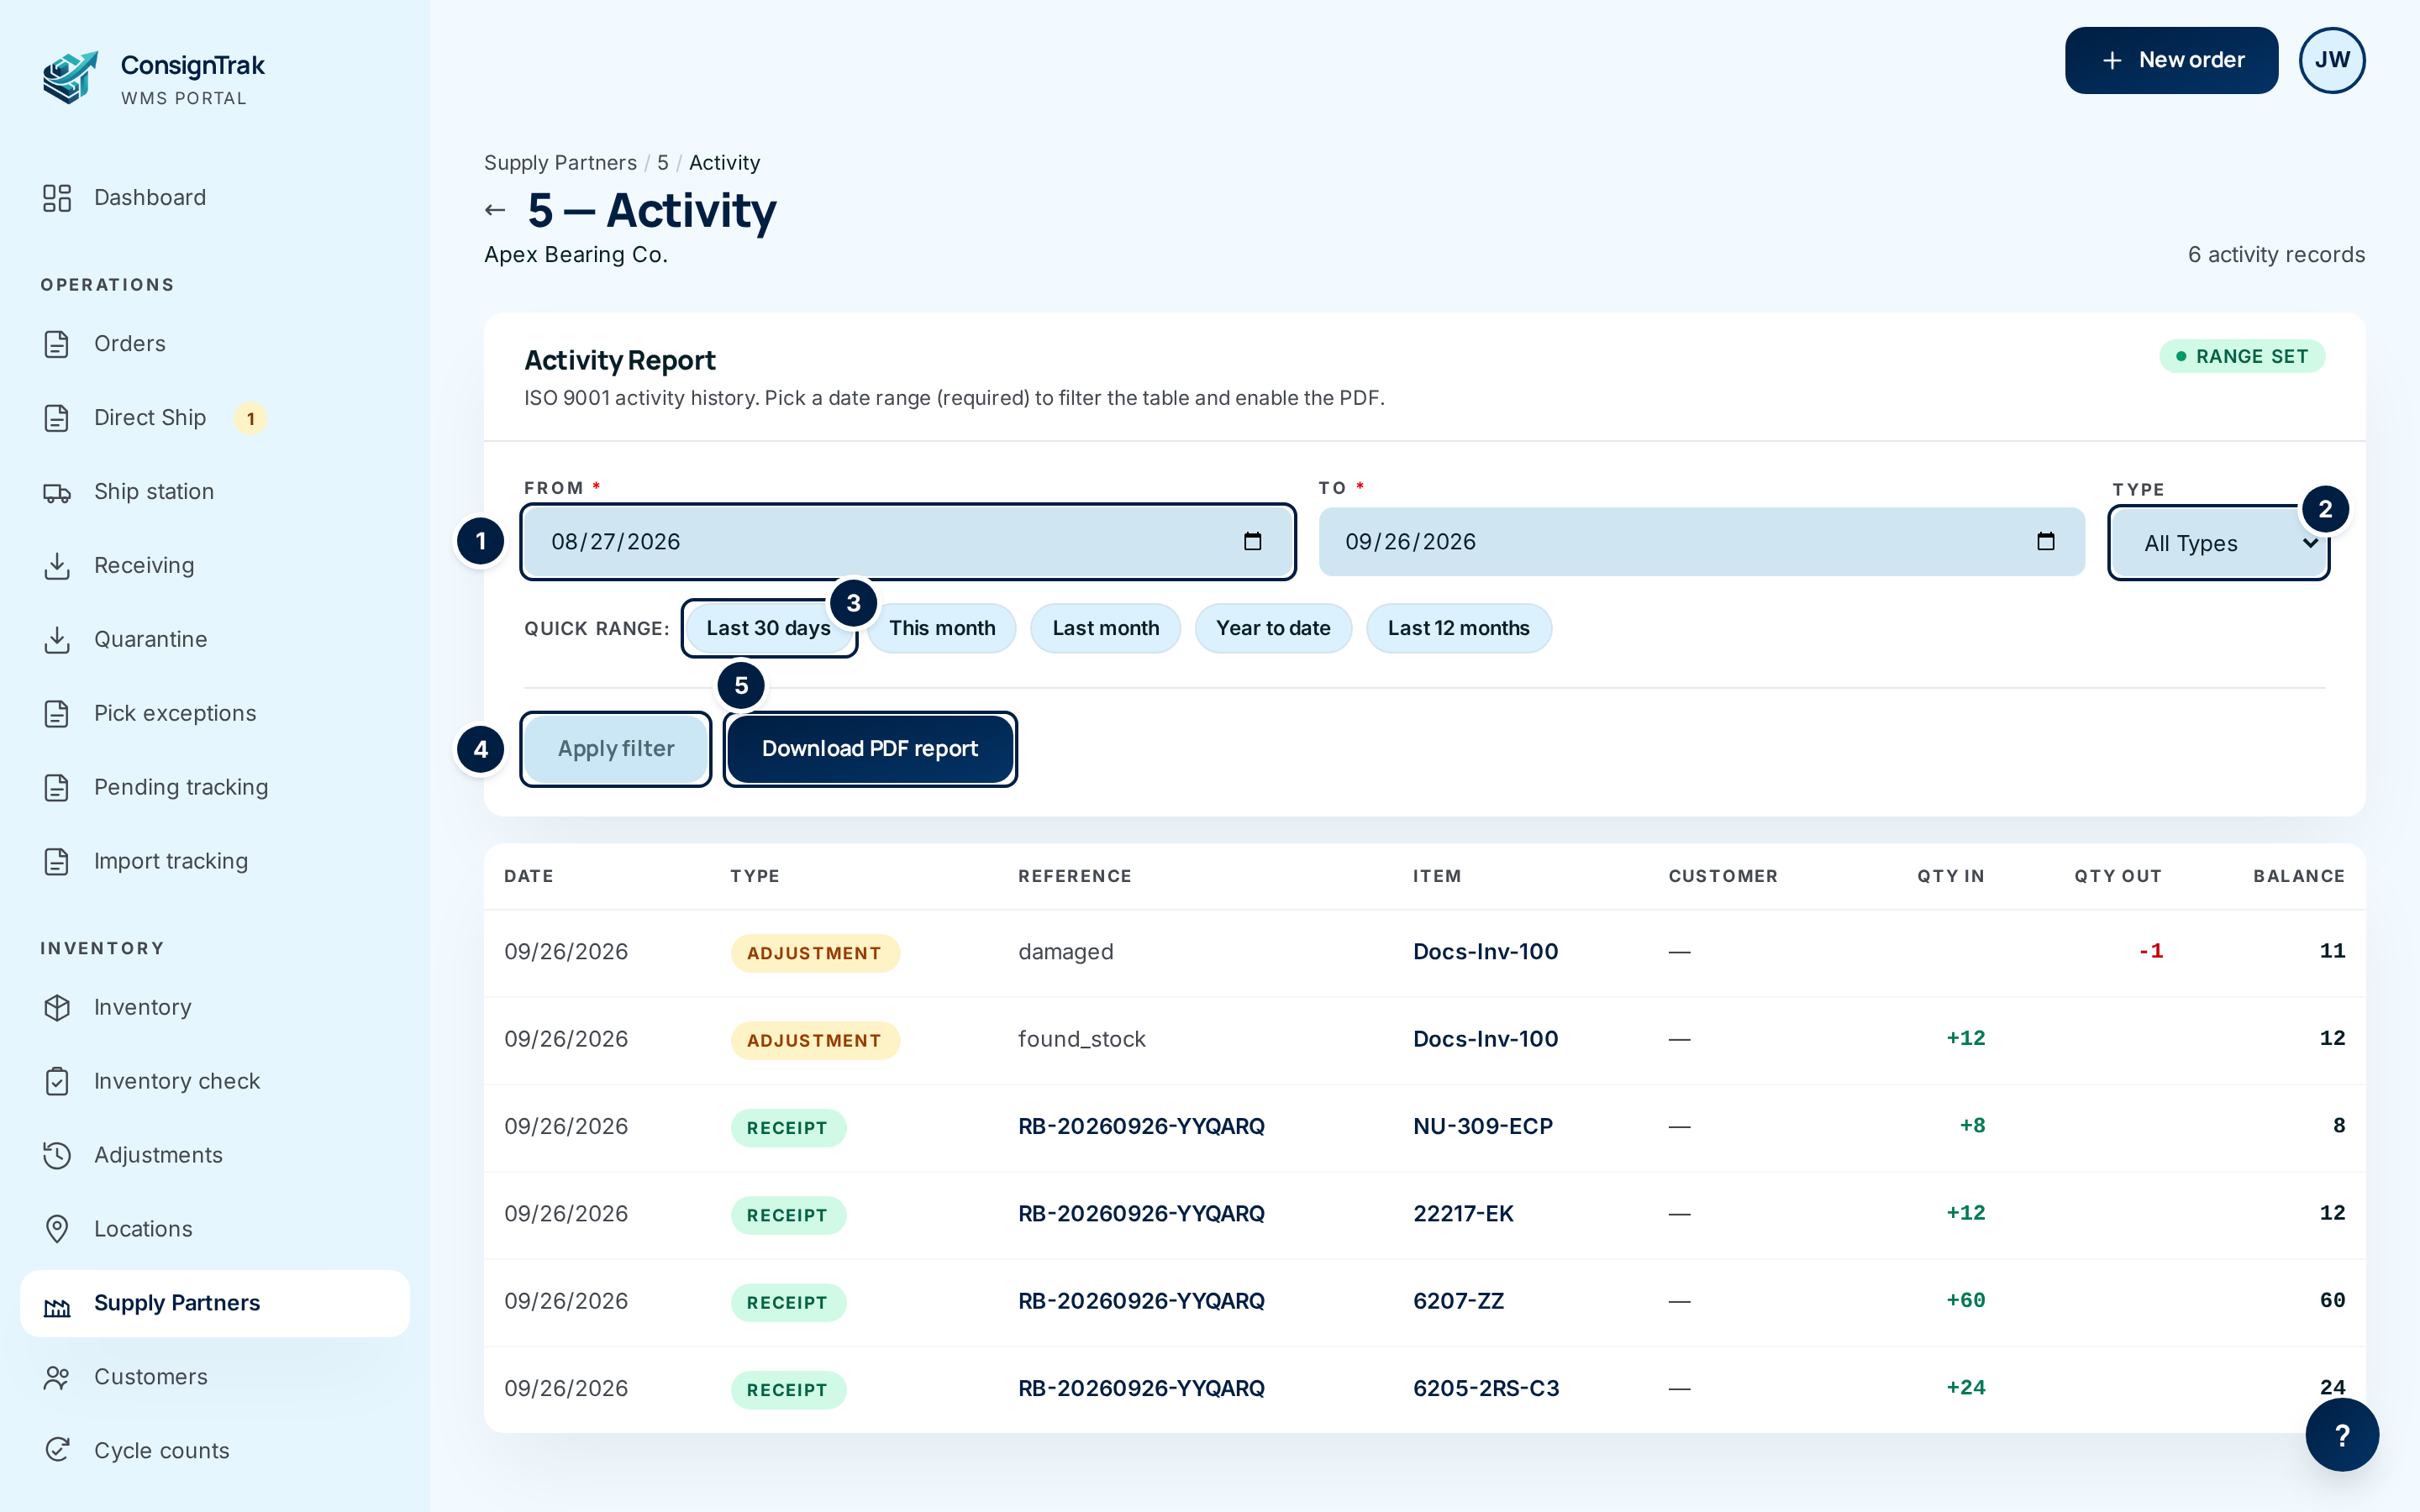Screen dimensions: 2420x1512
Task: Click the TO date field 09/26/2026
Action: pos(1701,542)
